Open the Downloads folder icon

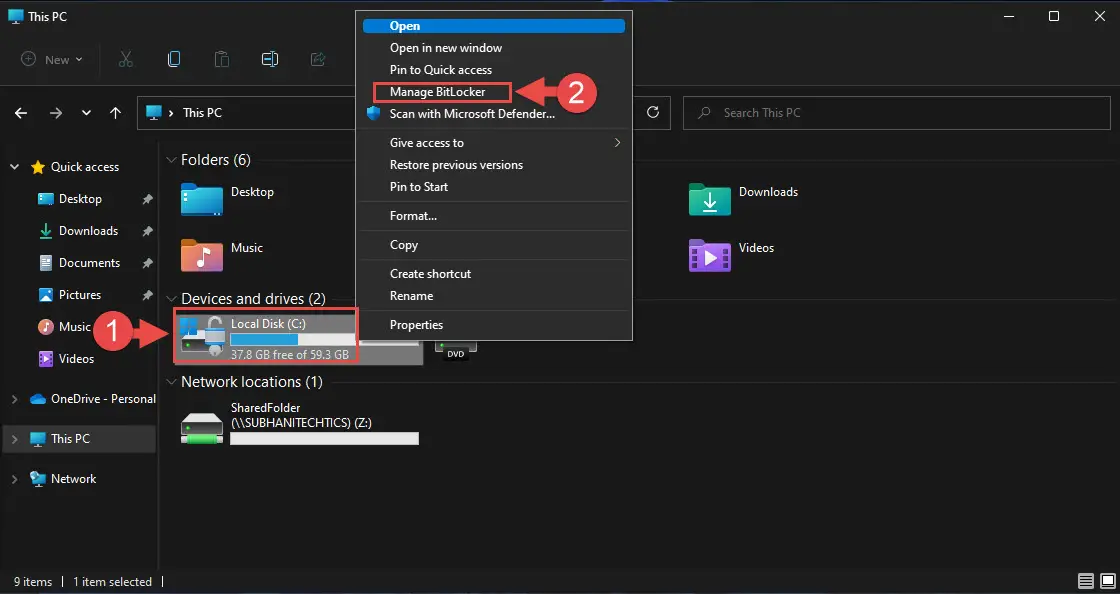click(709, 199)
